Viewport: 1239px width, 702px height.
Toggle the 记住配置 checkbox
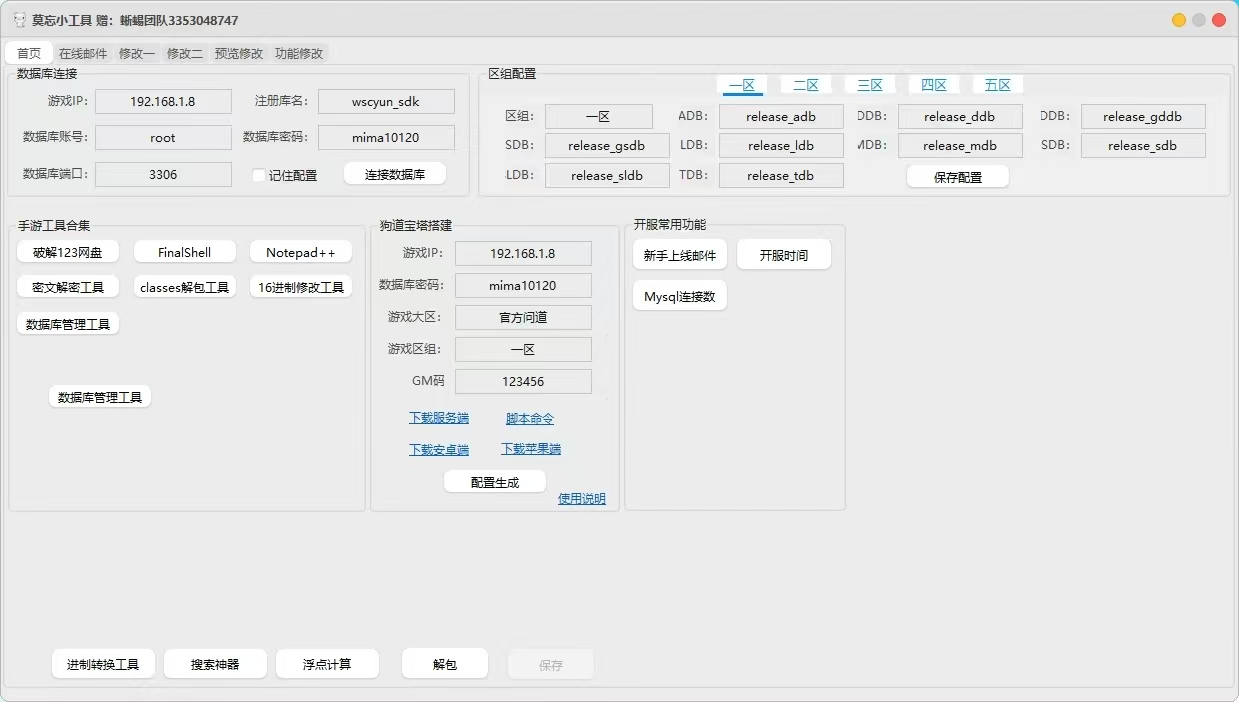[259, 175]
